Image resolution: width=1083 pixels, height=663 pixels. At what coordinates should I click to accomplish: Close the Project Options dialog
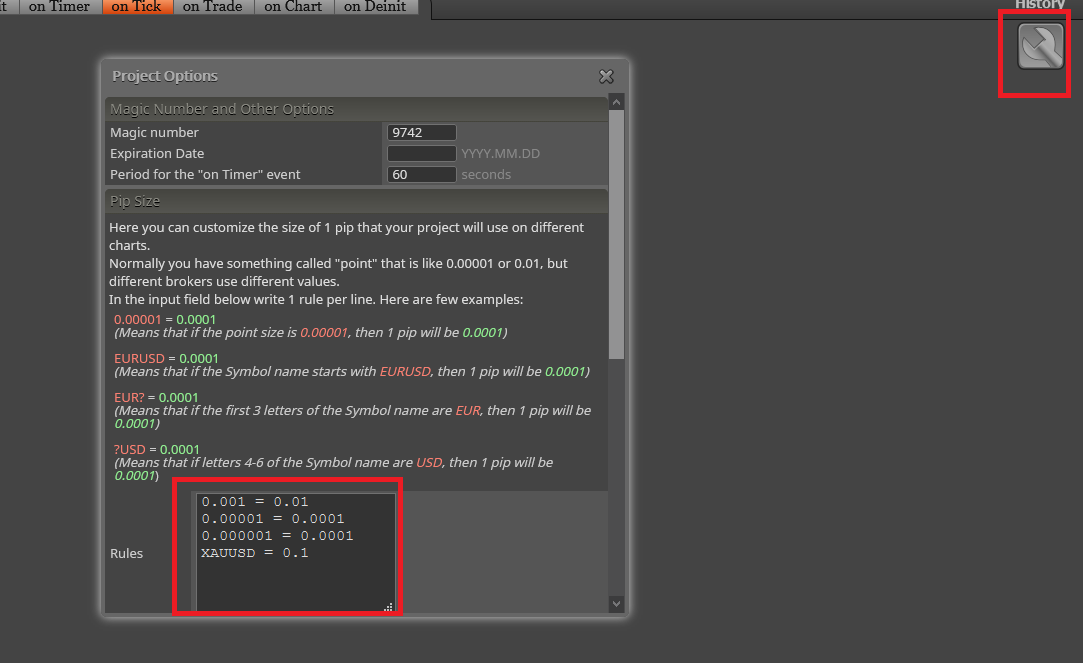click(x=606, y=77)
